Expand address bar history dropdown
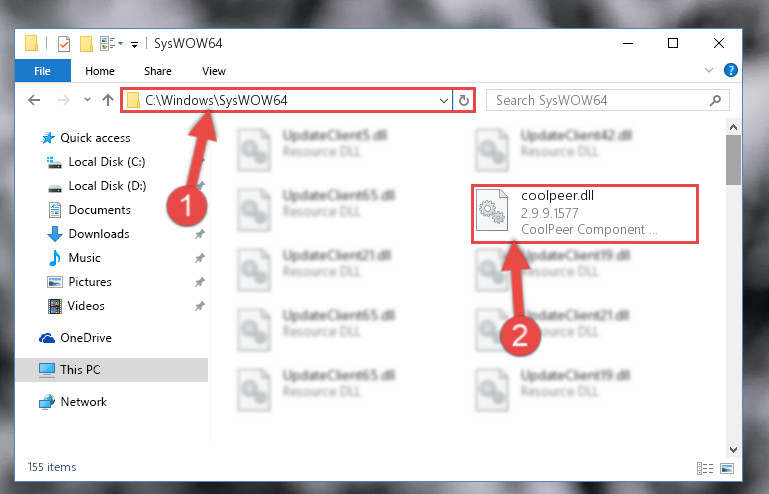The image size is (769, 494). pos(443,101)
